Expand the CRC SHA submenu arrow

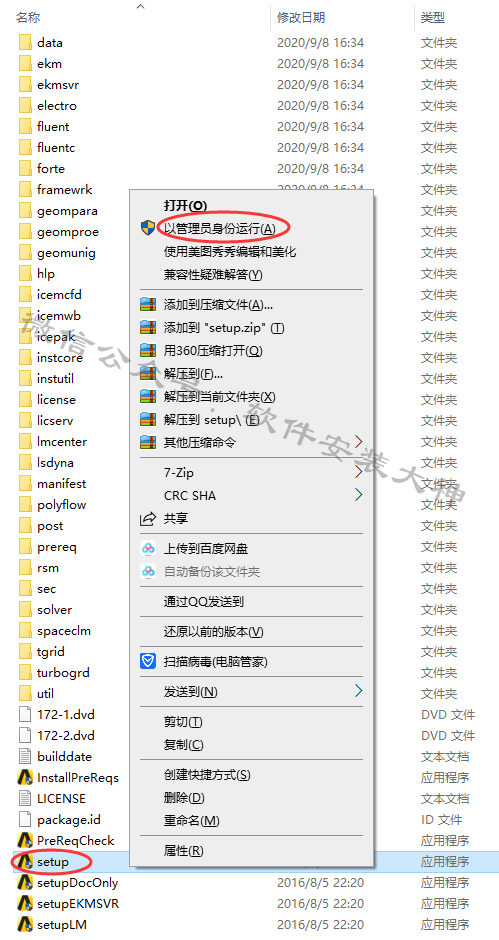pyautogui.click(x=359, y=495)
